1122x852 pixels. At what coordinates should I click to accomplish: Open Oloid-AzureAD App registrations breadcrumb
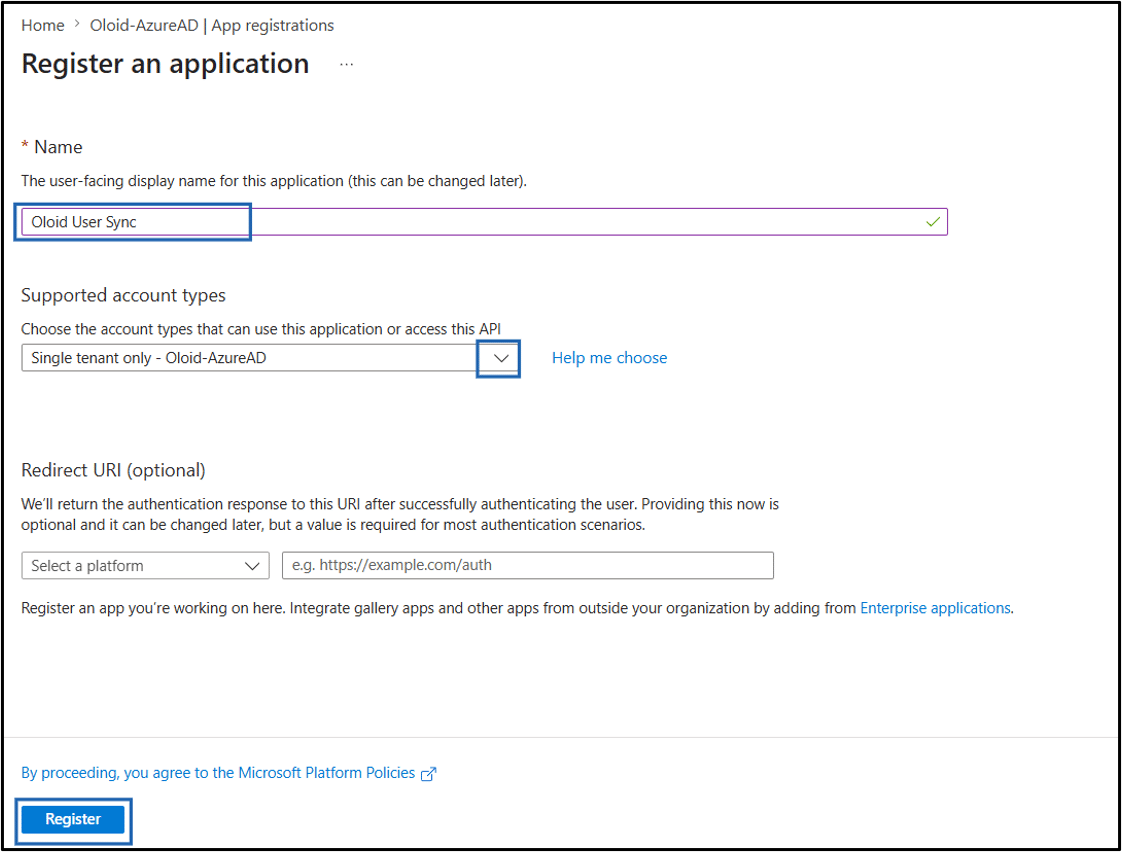(212, 26)
